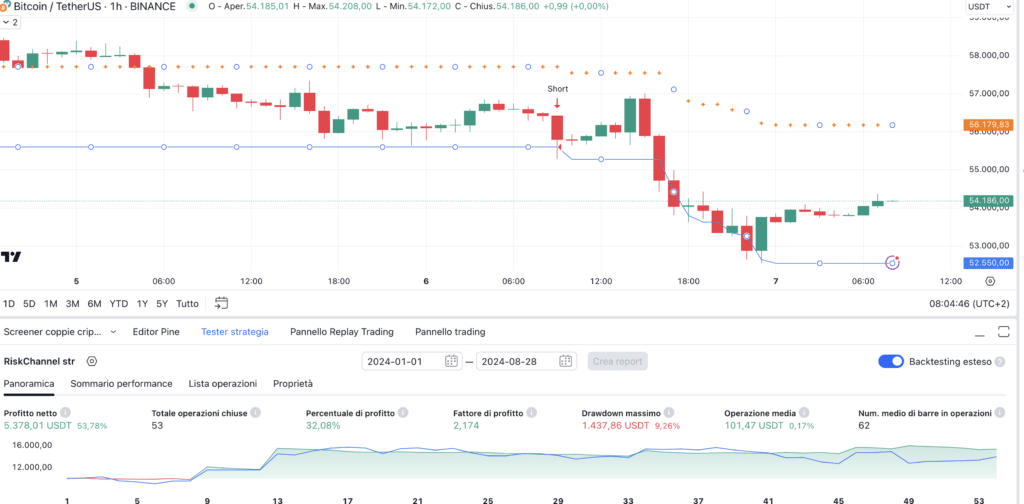Click the TradingView logo on chart
This screenshot has height=504, width=1024.
(x=10, y=257)
